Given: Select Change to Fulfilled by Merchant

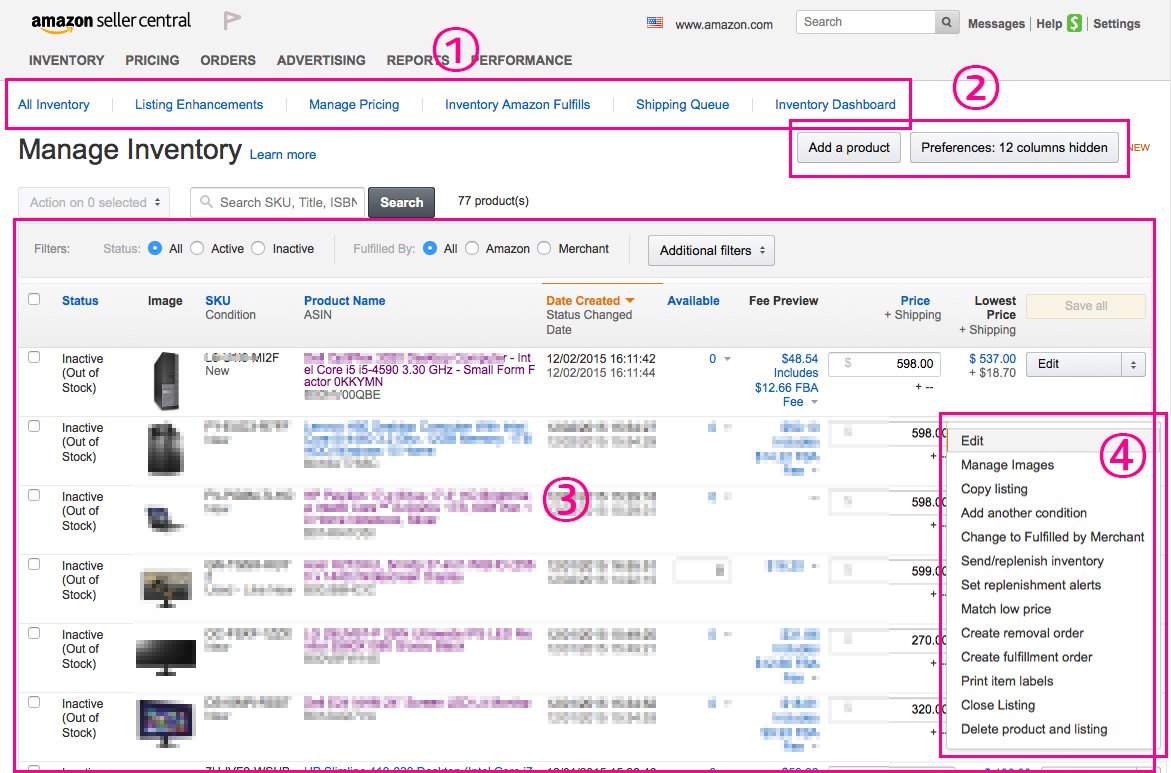Looking at the screenshot, I should pyautogui.click(x=1052, y=536).
